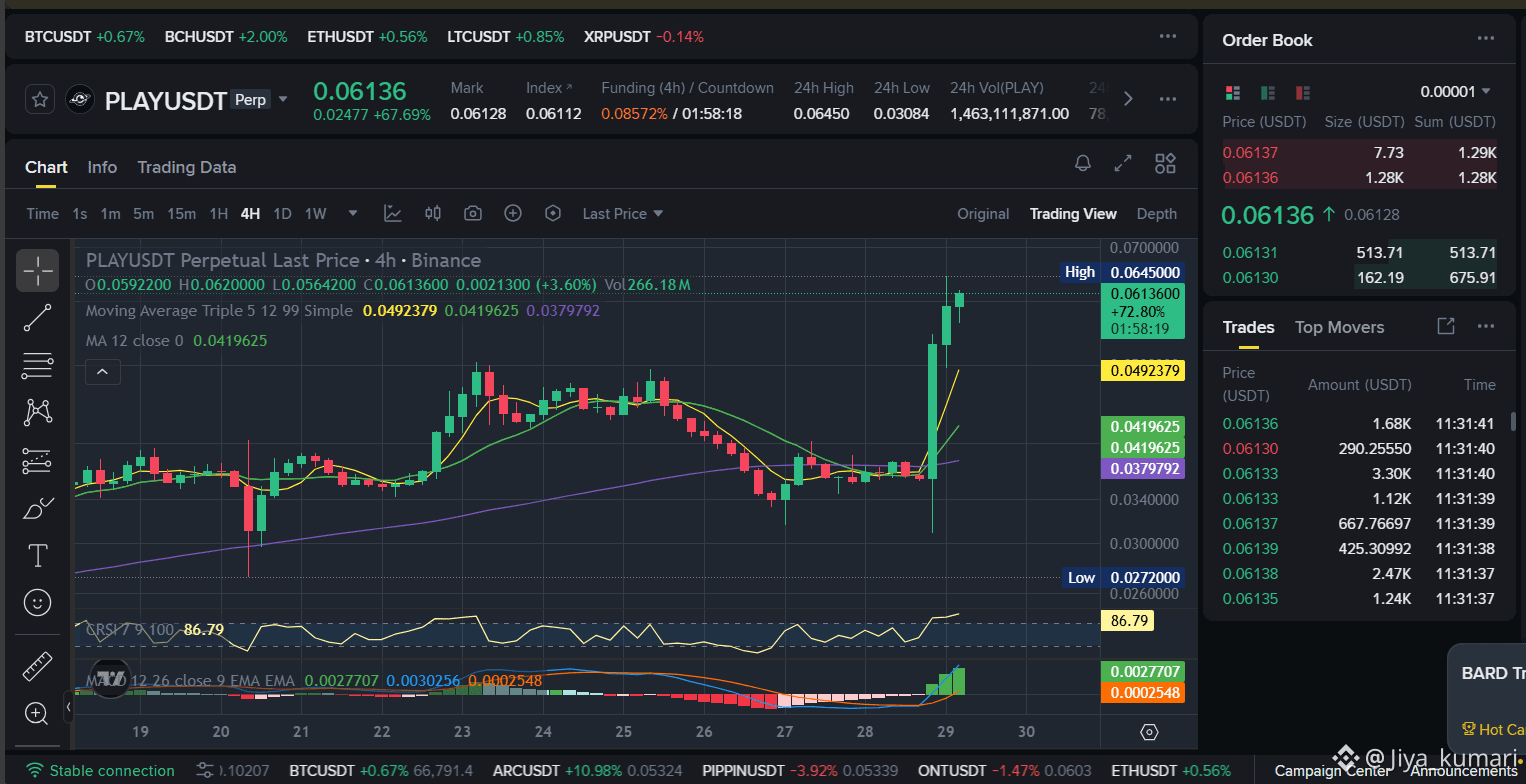Collapse the chart indicator legend

pos(103,373)
